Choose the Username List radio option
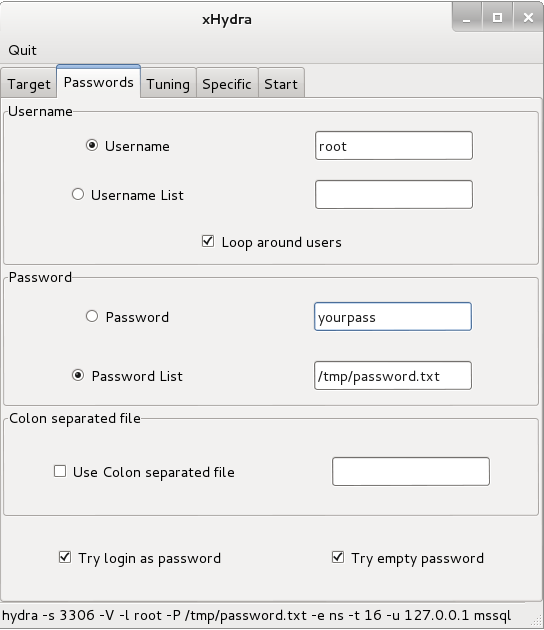This screenshot has height=630, width=544. pos(78,194)
